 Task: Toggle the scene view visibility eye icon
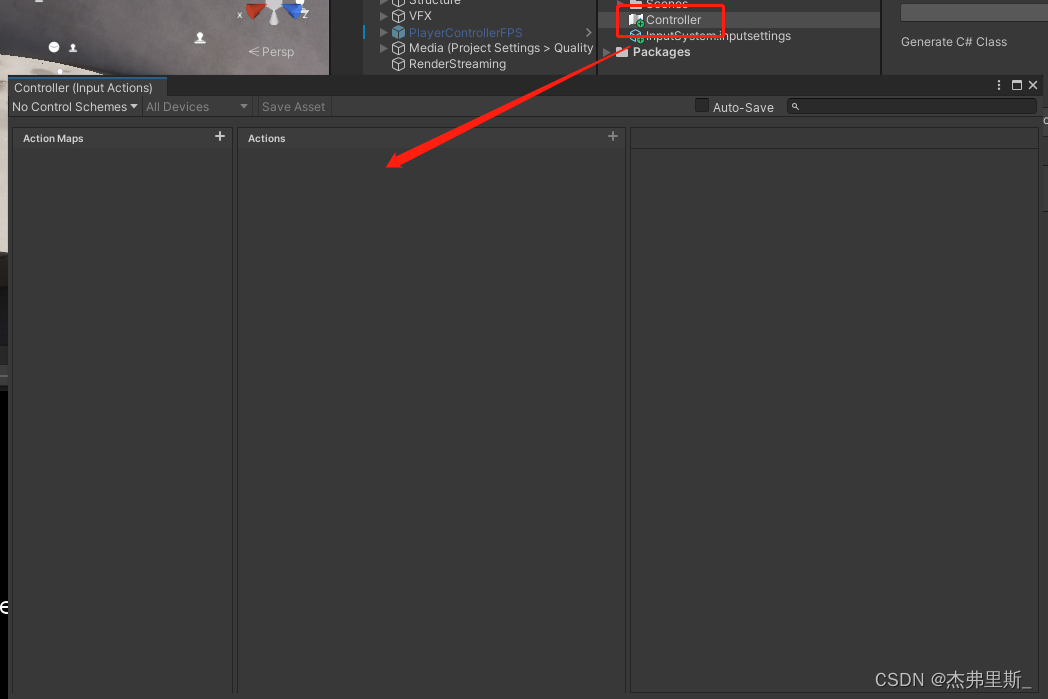(x=53, y=46)
